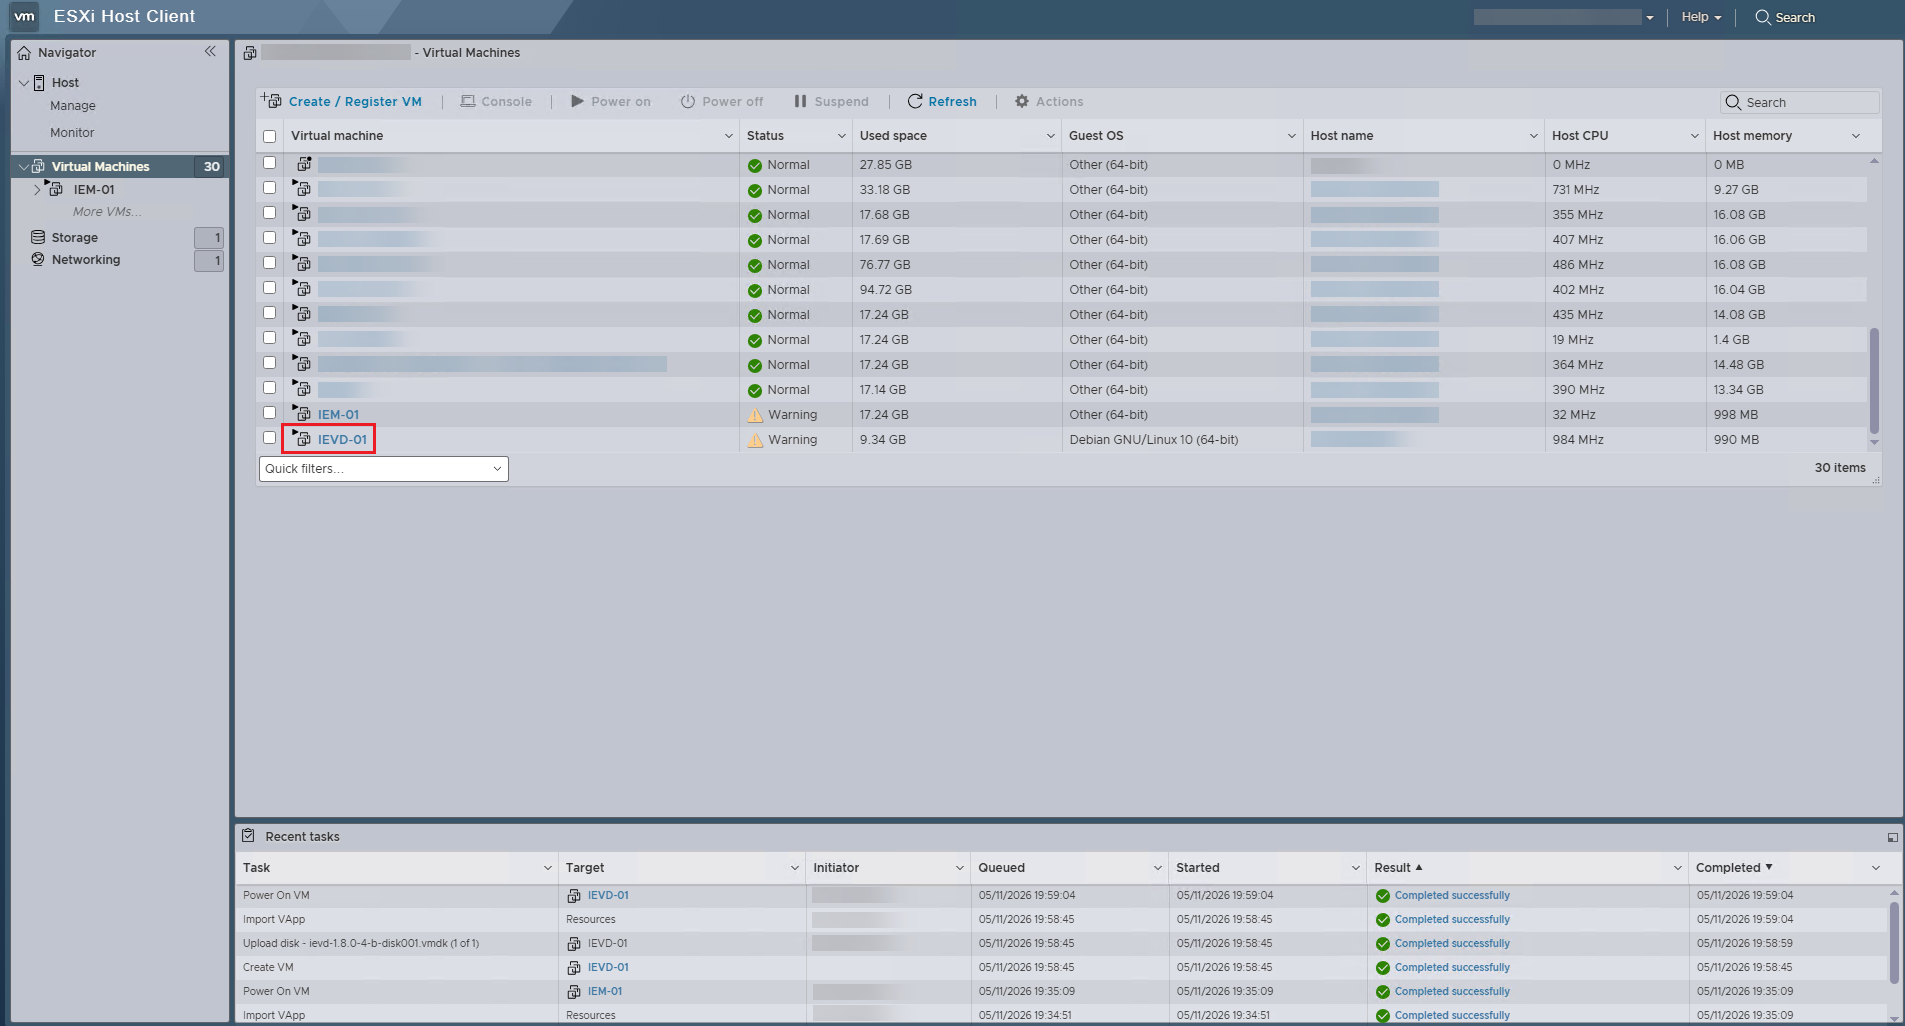
Task: Open the Help menu
Action: point(1701,17)
